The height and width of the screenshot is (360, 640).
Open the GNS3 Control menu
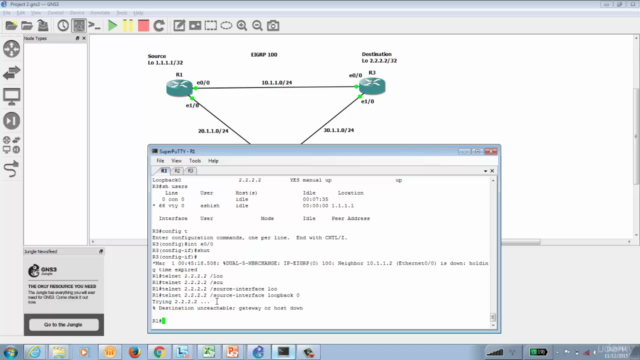tap(55, 13)
